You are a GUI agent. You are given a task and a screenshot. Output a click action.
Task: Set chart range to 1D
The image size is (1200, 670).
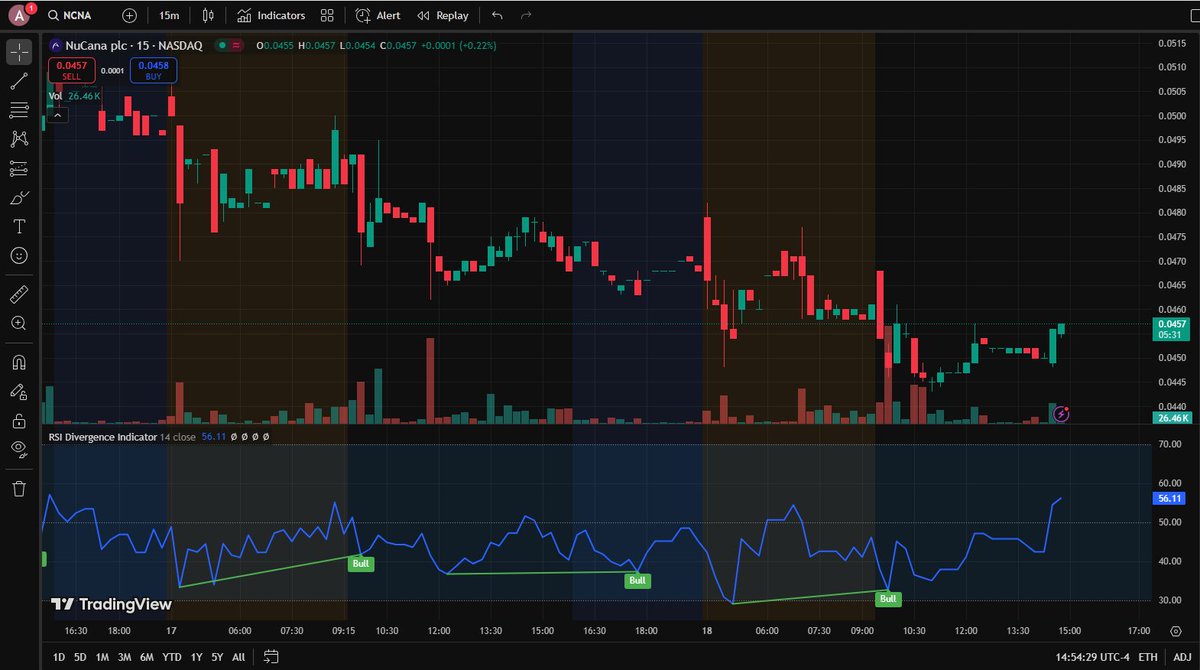point(59,657)
